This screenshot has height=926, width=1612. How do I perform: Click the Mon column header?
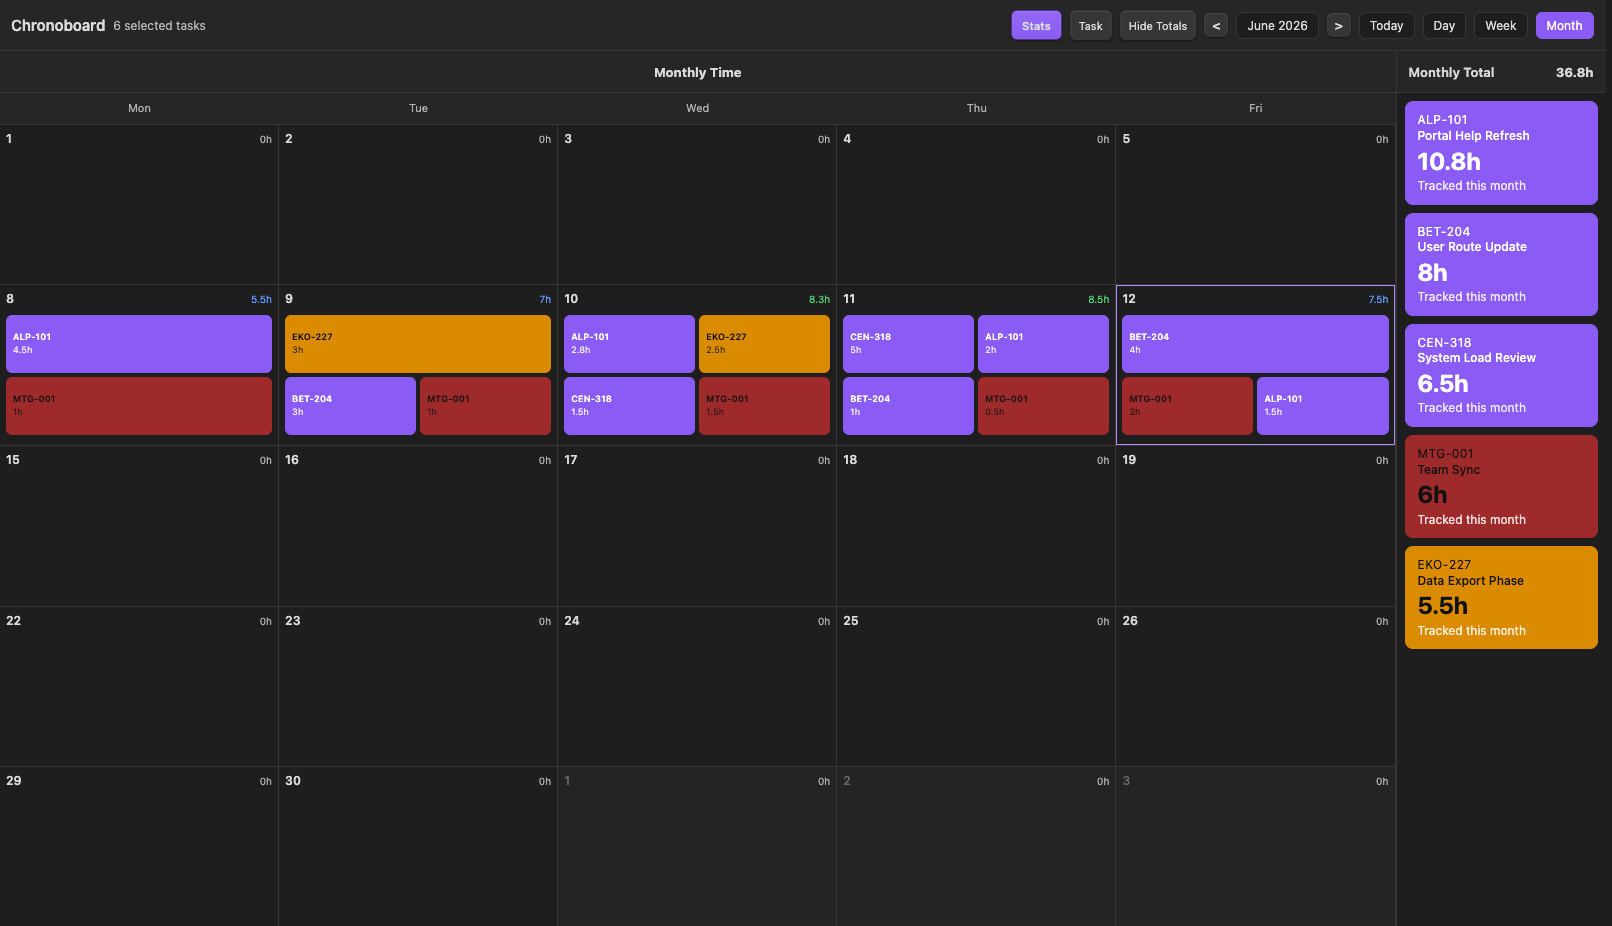click(139, 108)
